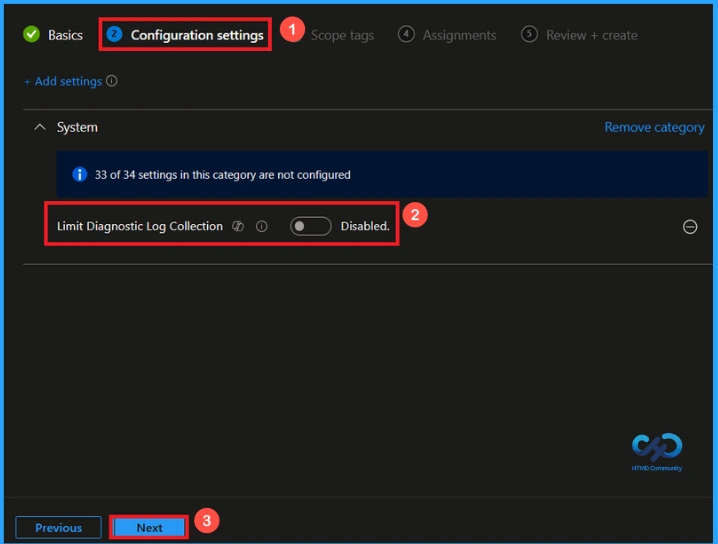Click the text '33 of 34 settings in this category are not configured'

click(223, 175)
